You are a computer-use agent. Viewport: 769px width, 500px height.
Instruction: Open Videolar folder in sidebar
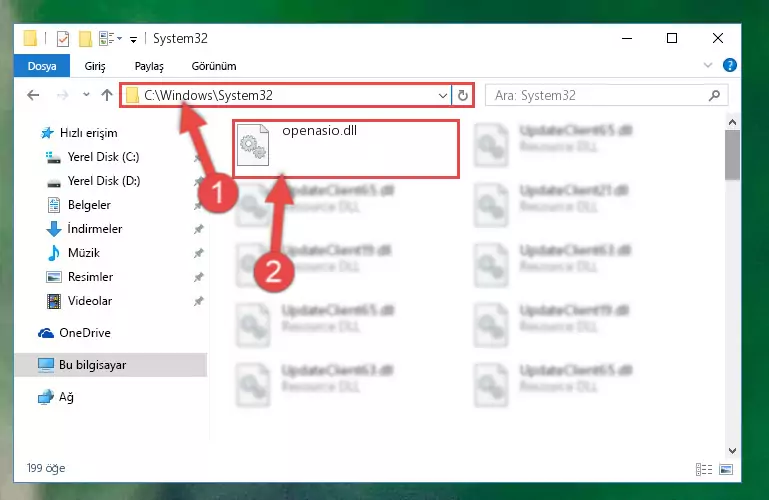[x=90, y=301]
